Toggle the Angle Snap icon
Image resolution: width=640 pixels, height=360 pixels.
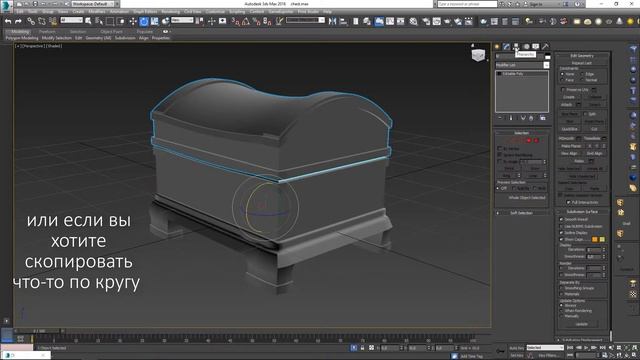tap(246, 21)
